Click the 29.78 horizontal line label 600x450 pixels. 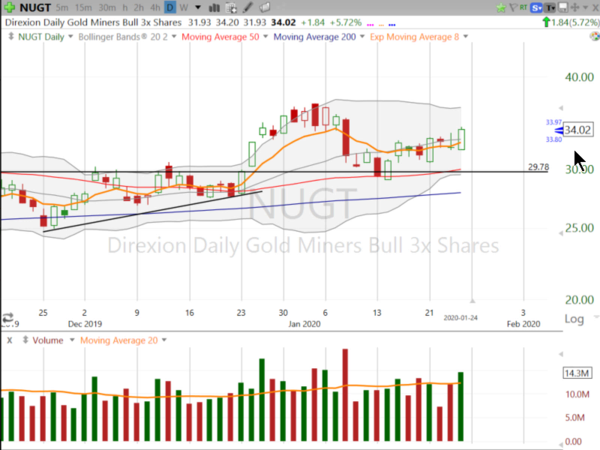(538, 167)
